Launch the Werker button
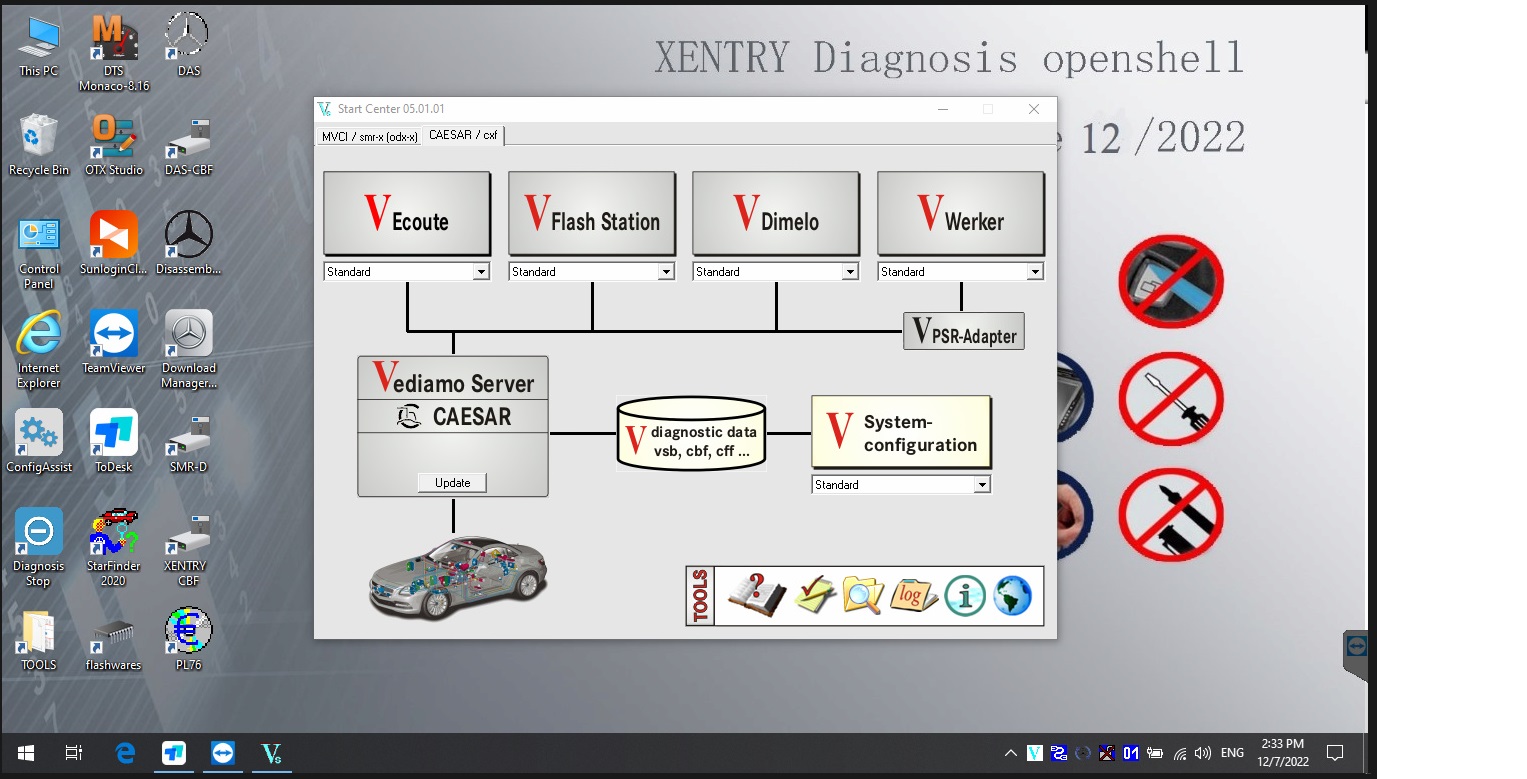This screenshot has height=779, width=1527. coord(961,213)
